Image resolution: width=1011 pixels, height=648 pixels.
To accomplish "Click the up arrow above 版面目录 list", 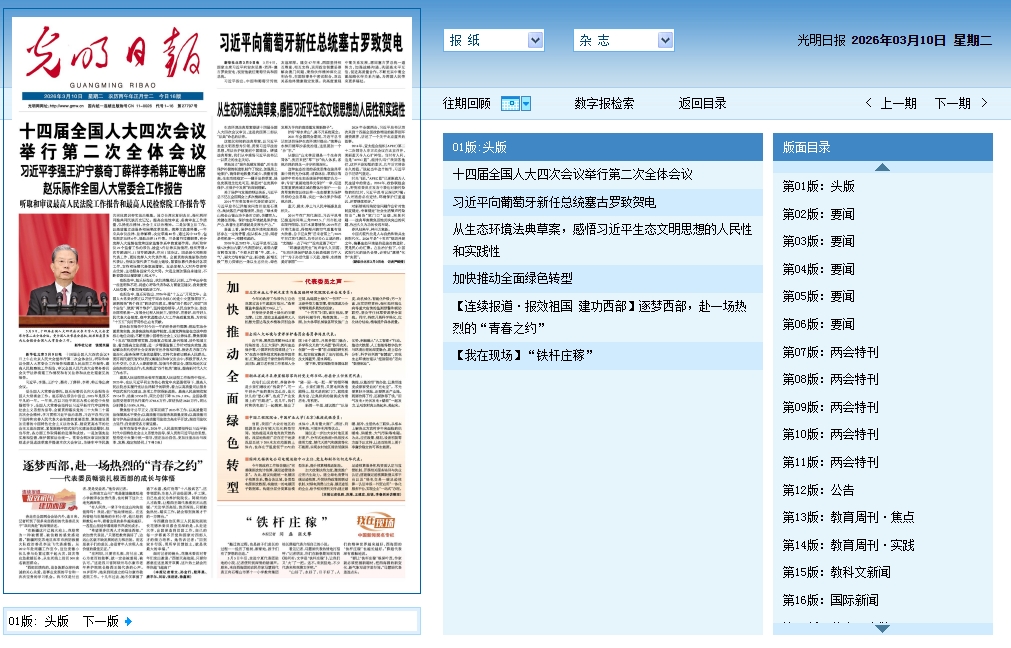I will (882, 167).
